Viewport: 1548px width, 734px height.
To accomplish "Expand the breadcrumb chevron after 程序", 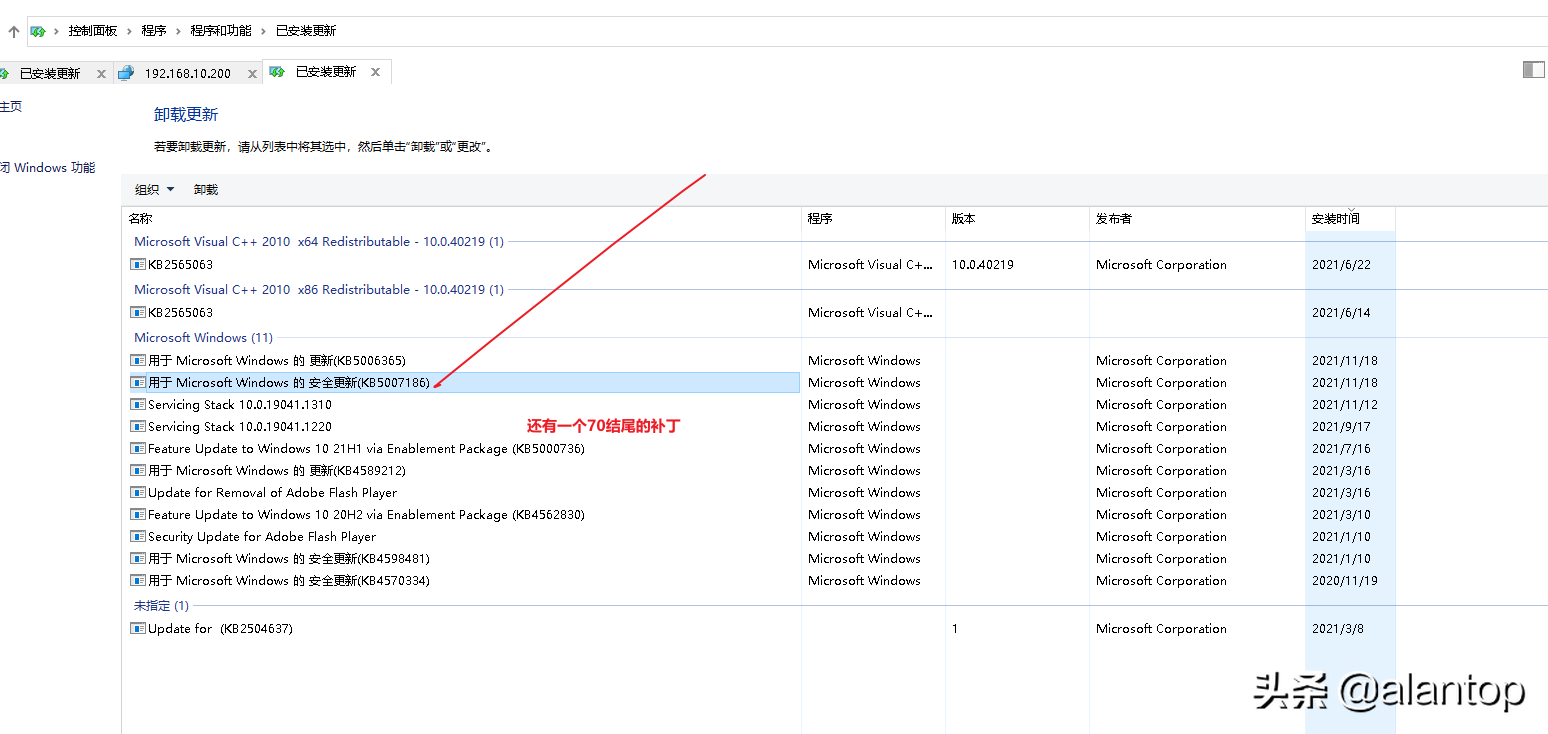I will coord(178,31).
